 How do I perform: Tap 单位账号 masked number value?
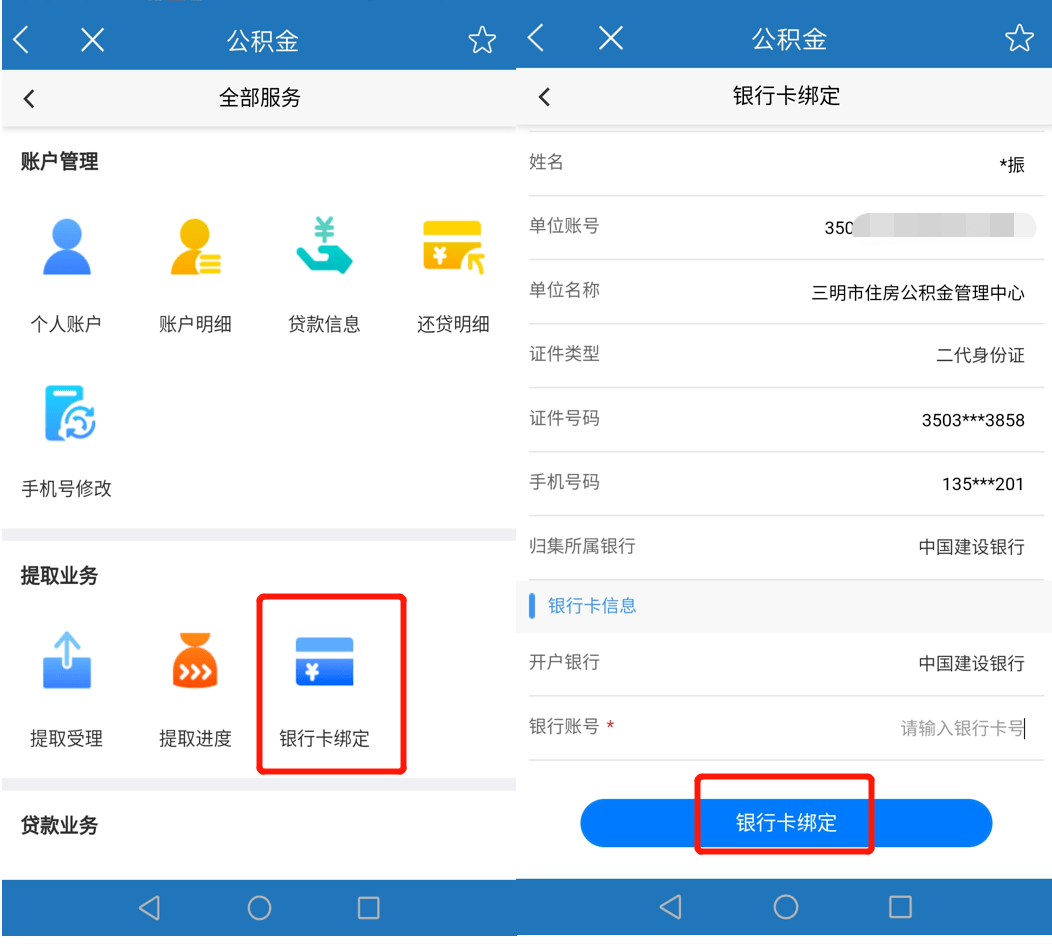(929, 226)
